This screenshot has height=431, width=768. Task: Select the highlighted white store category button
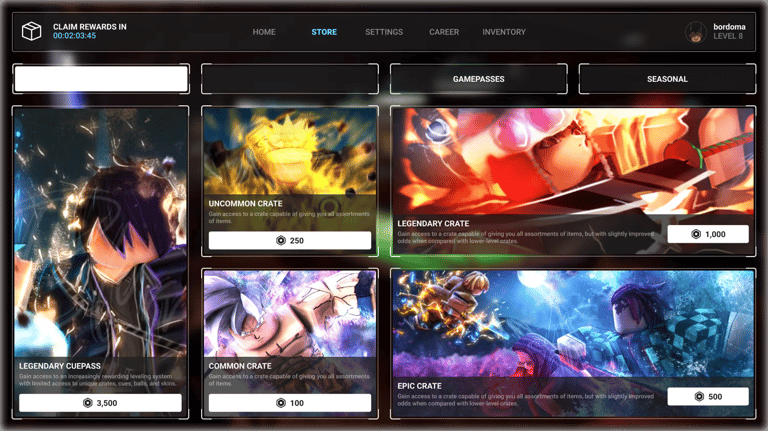pyautogui.click(x=101, y=78)
